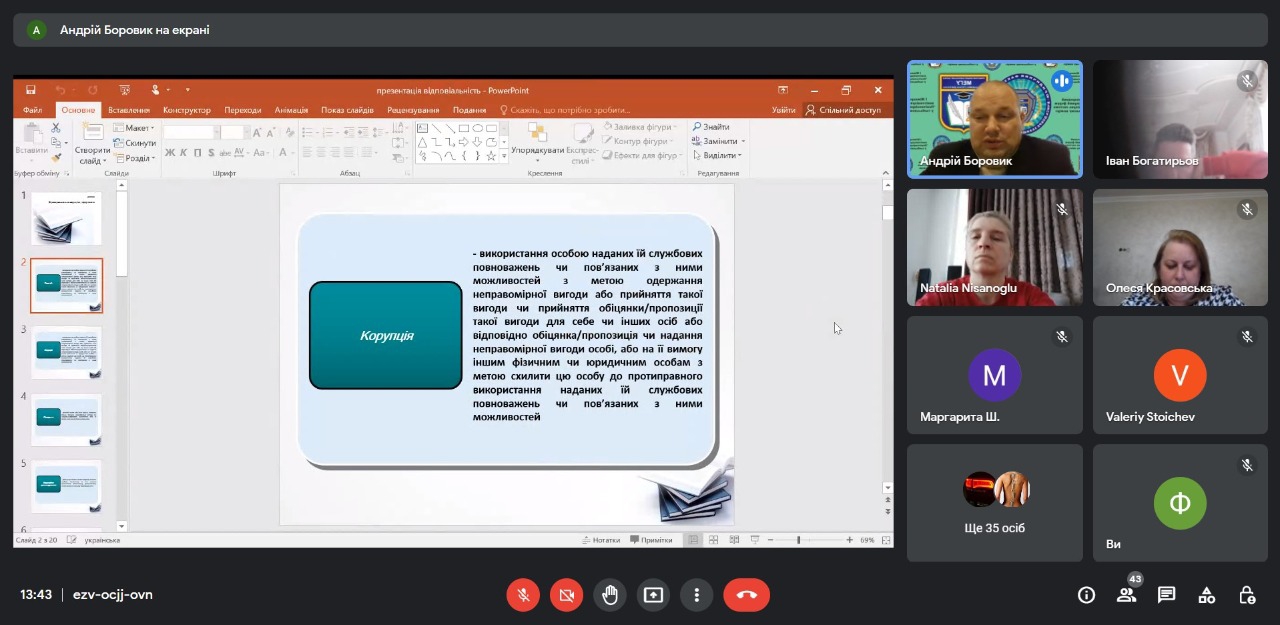The height and width of the screenshot is (625, 1280).
Task: Select the oval shape in shapes gallery
Action: (478, 128)
